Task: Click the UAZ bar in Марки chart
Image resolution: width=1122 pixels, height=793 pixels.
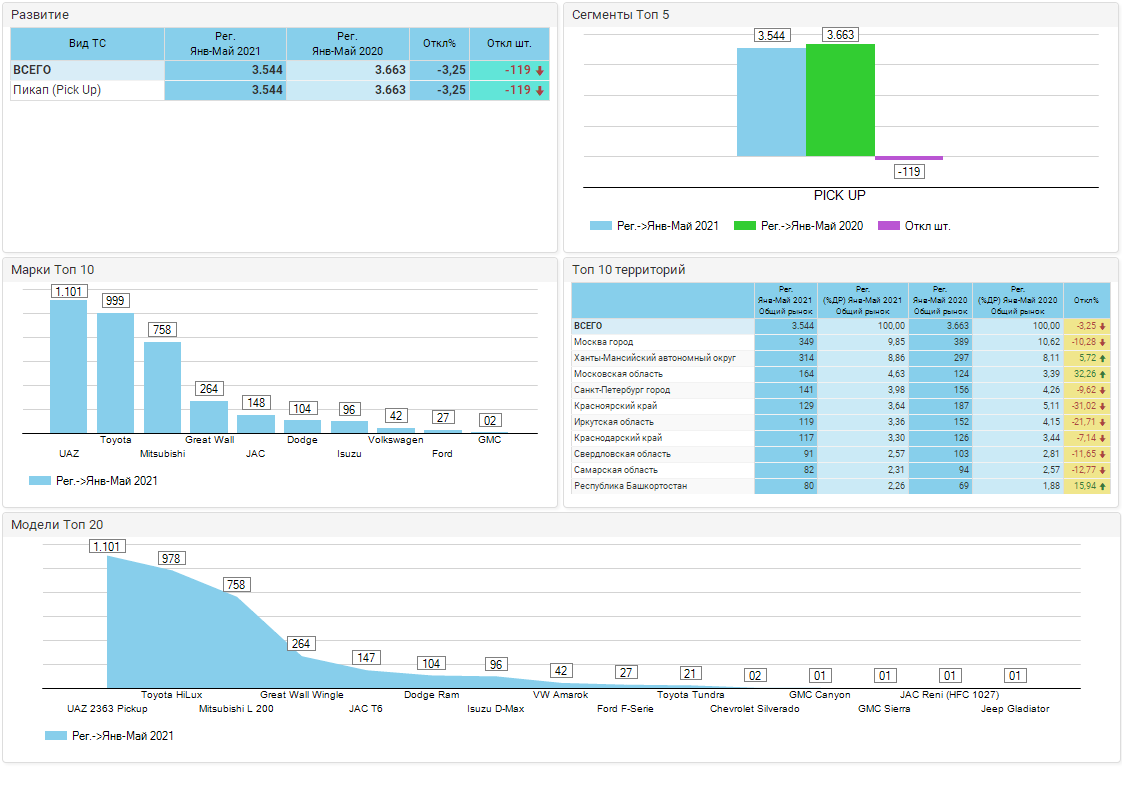Action: click(69, 366)
